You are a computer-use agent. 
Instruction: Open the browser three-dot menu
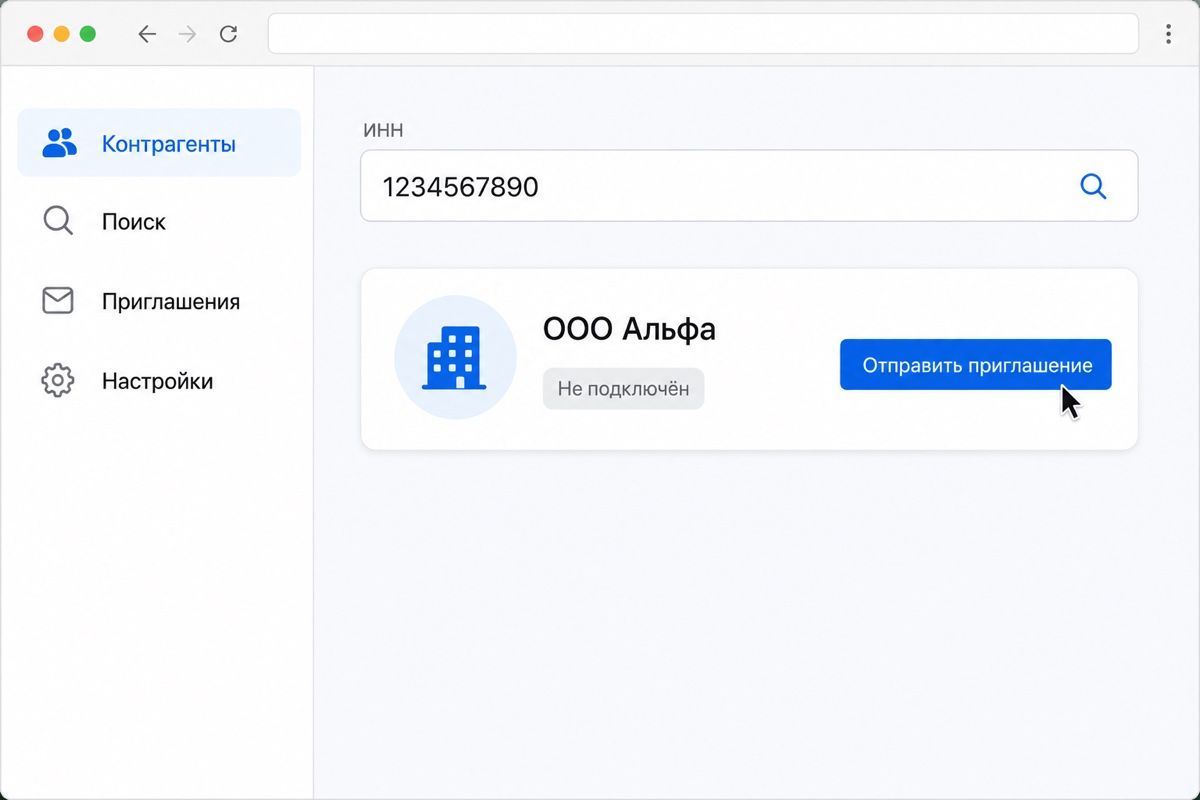(x=1168, y=34)
